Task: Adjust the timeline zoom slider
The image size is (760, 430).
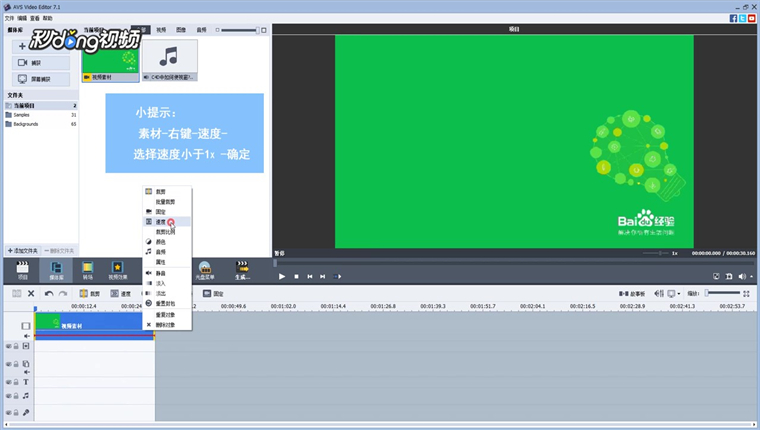Action: pos(723,293)
